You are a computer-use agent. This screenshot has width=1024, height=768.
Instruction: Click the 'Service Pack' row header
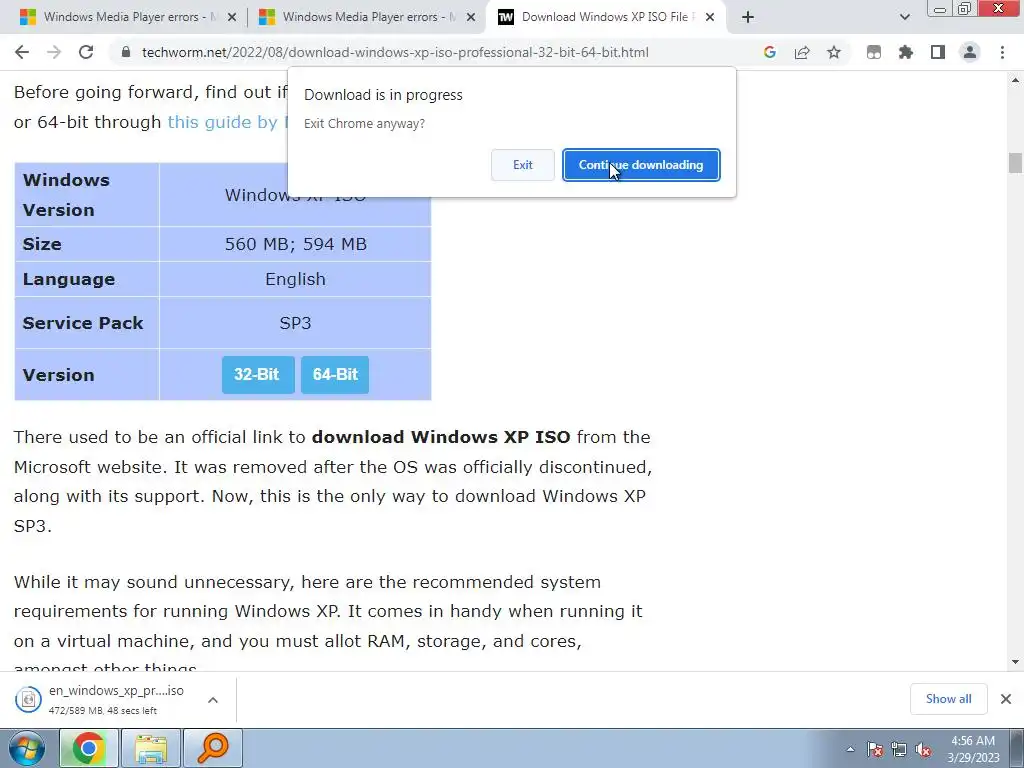[x=87, y=323]
